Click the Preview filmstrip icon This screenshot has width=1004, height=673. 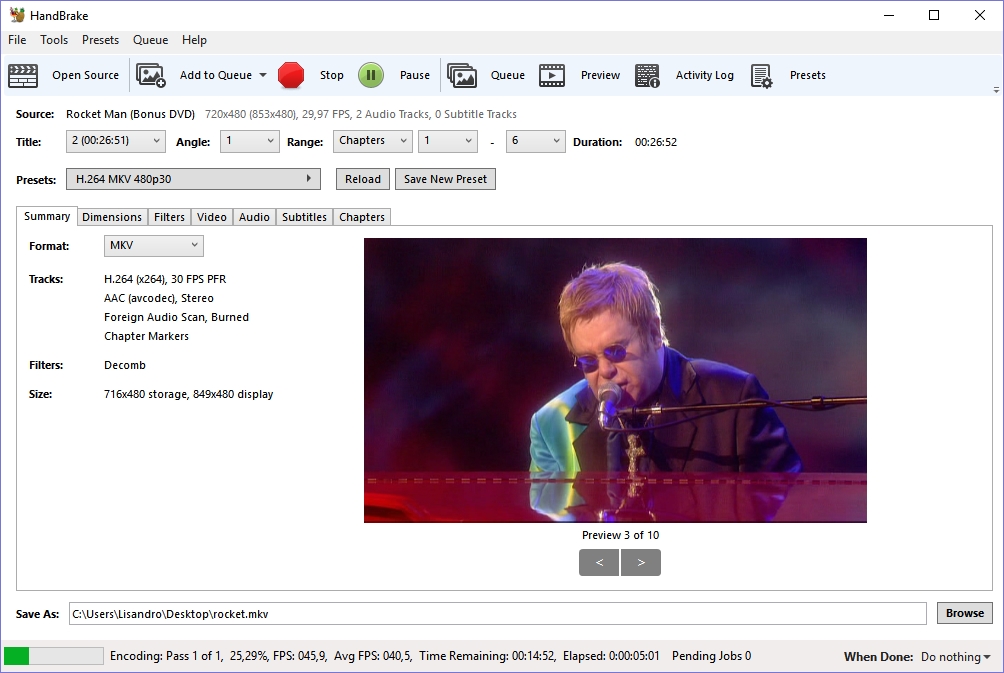[552, 76]
